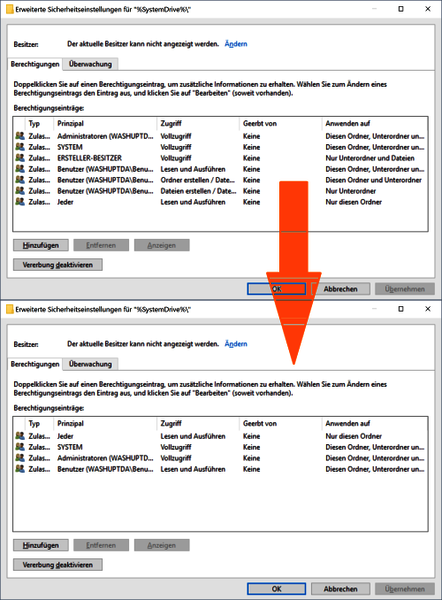Switch to Überwachung tab in upper window
The height and width of the screenshot is (600, 442).
pyautogui.click(x=90, y=64)
